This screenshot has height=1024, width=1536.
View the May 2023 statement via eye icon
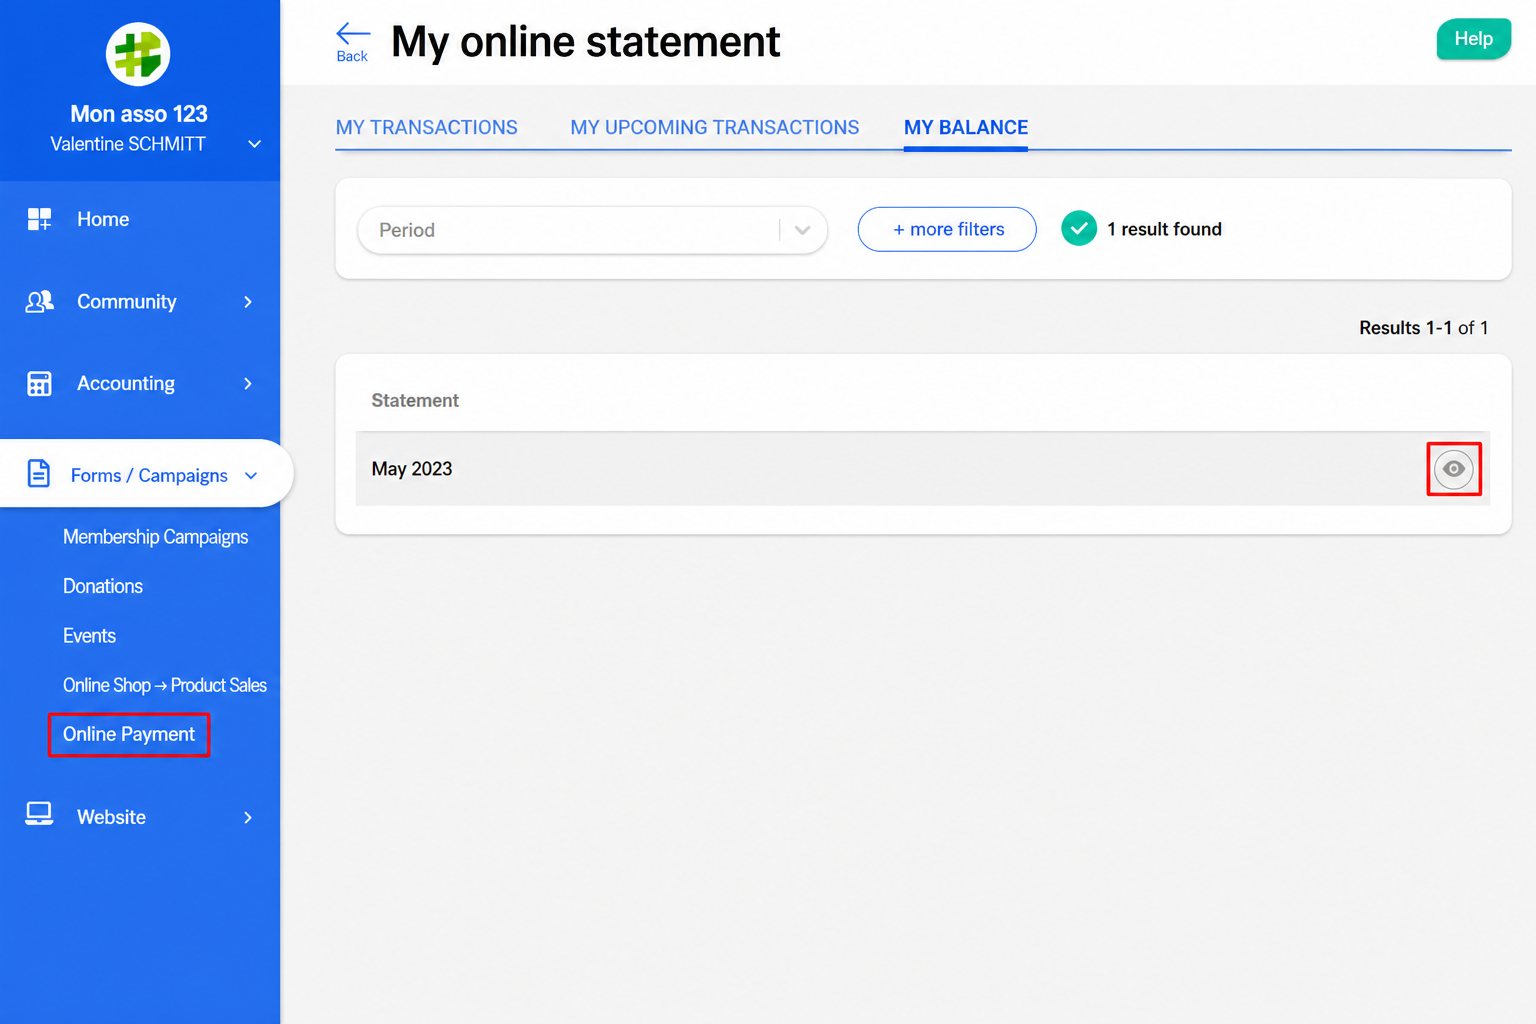(x=1454, y=469)
